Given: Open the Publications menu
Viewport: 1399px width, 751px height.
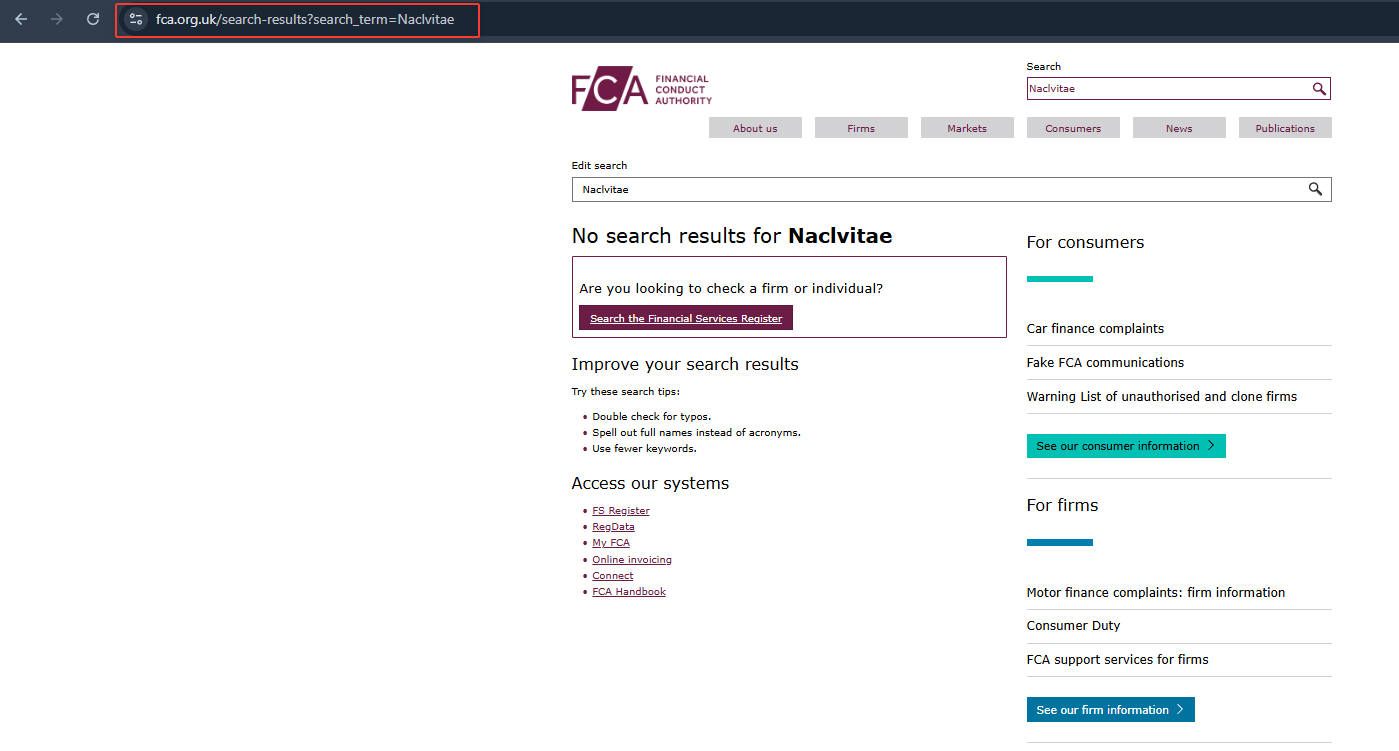Looking at the screenshot, I should 1285,128.
